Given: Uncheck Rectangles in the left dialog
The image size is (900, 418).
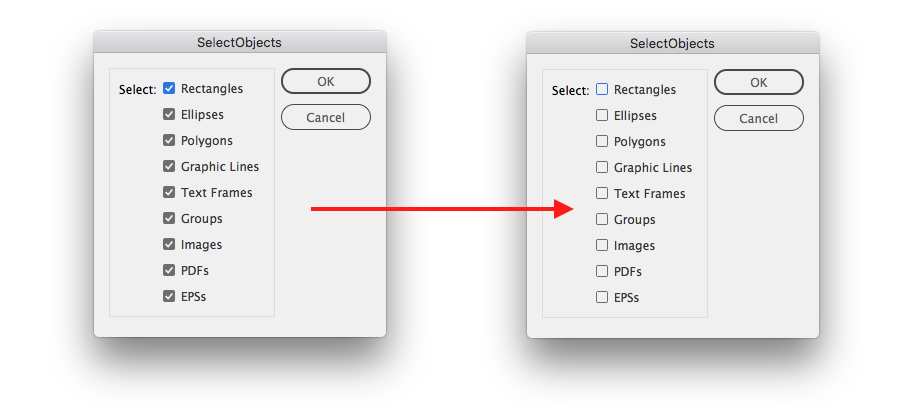Looking at the screenshot, I should click(169, 89).
